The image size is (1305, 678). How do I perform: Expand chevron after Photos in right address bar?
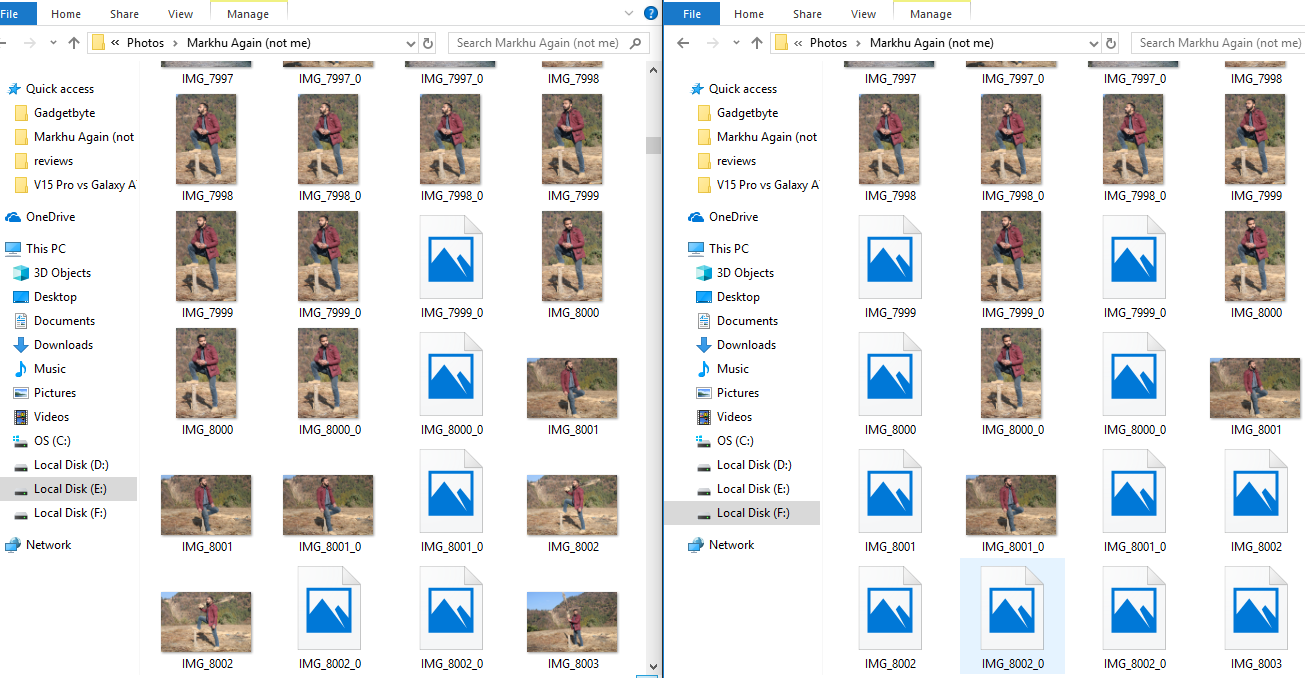tap(859, 43)
